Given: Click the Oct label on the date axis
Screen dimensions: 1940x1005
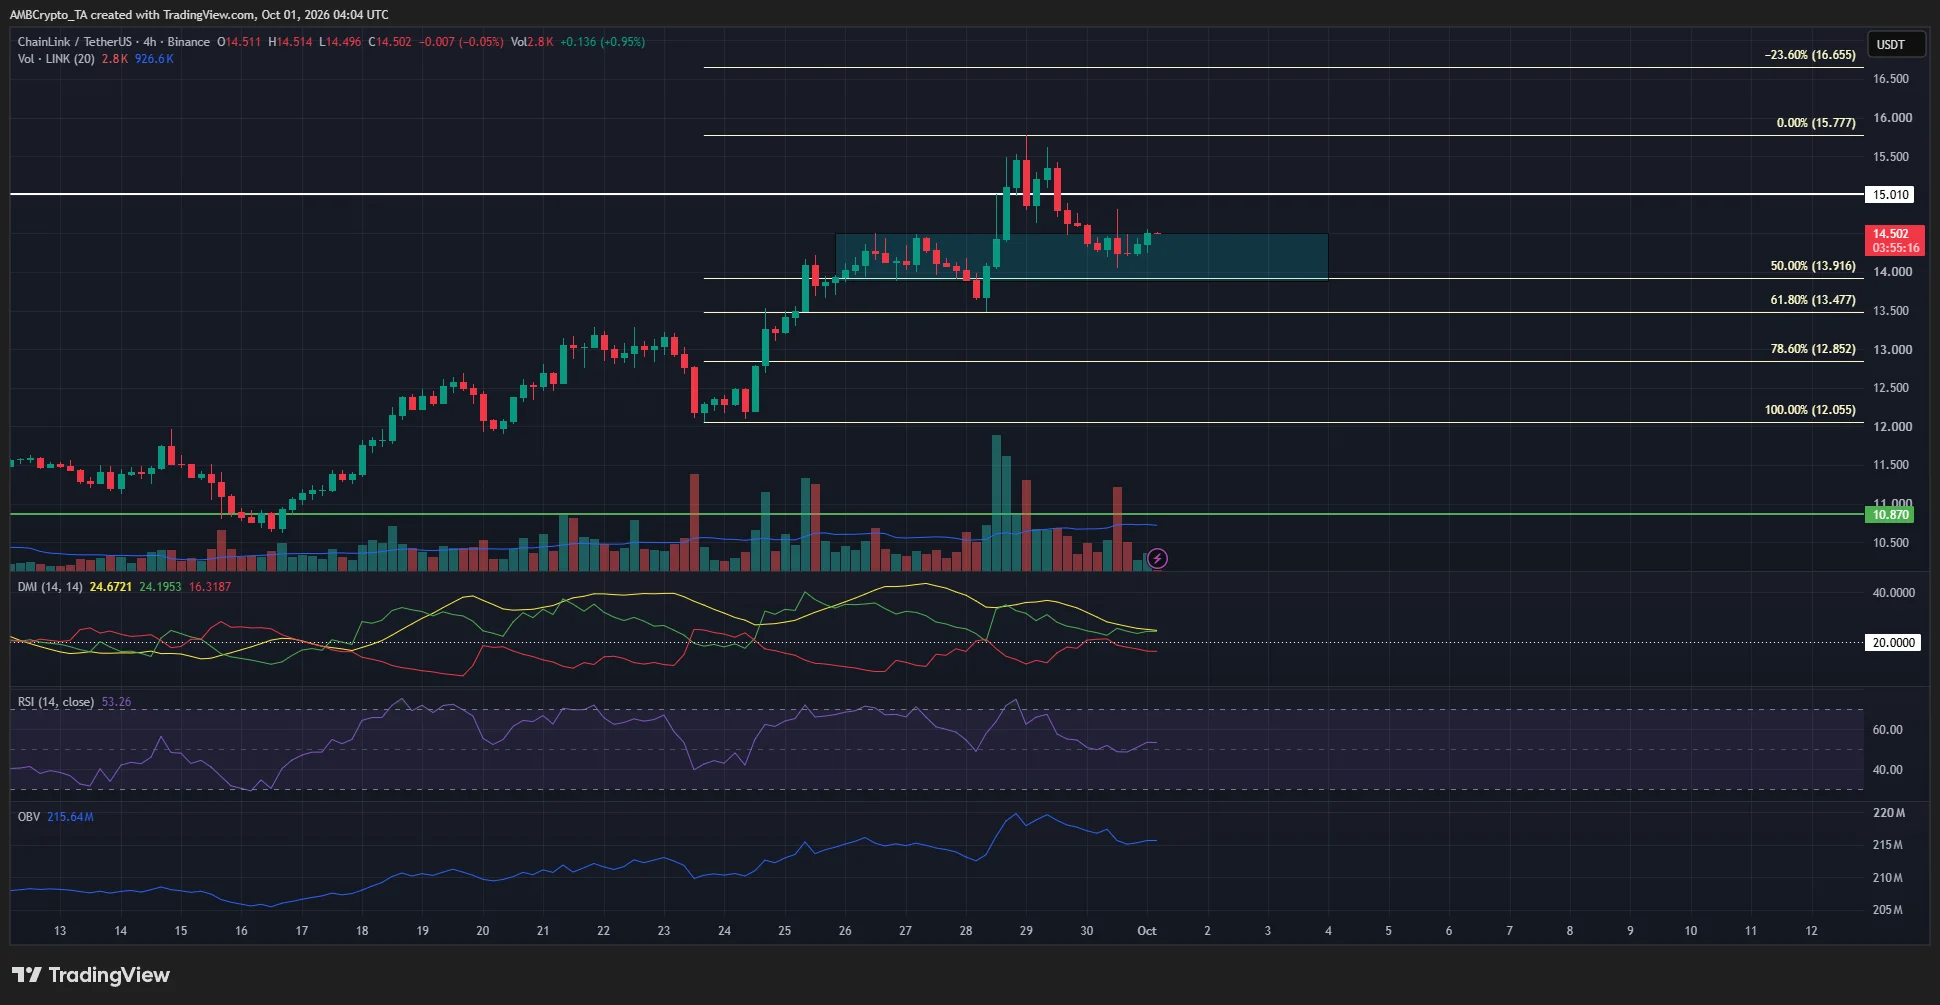Looking at the screenshot, I should 1147,931.
